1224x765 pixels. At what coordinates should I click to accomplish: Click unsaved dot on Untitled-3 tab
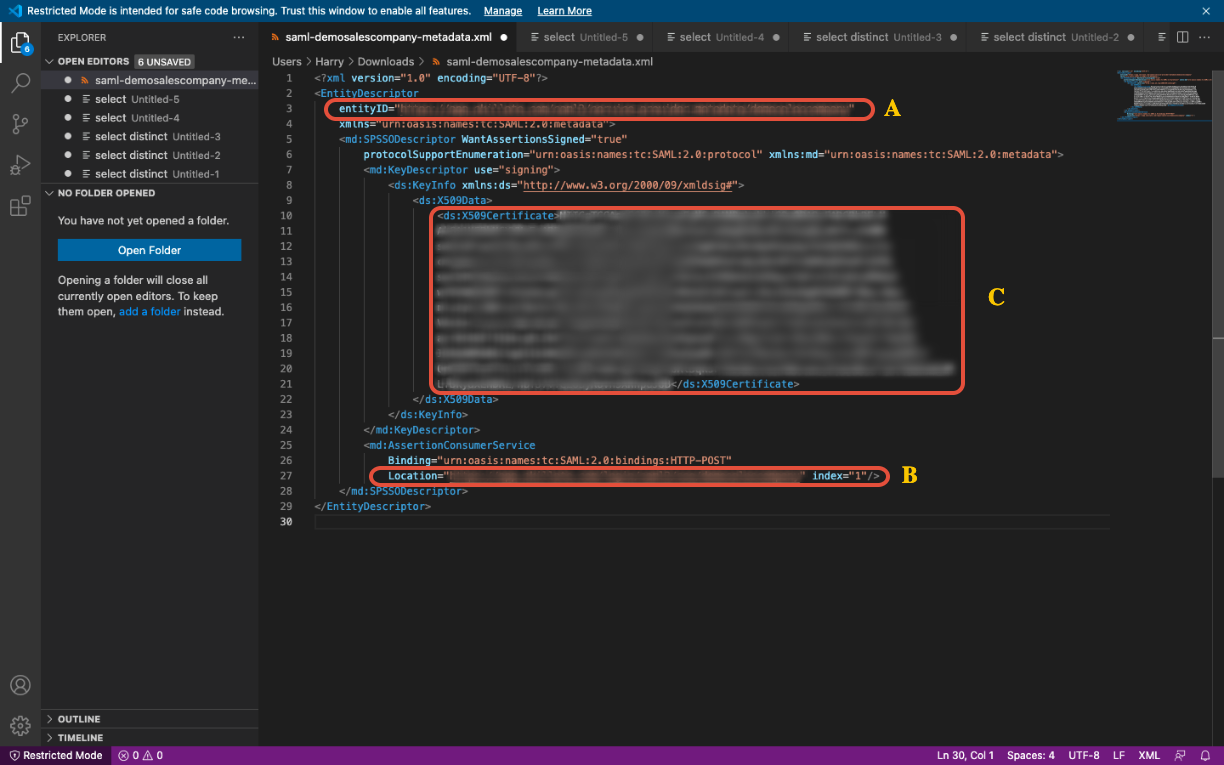click(955, 37)
